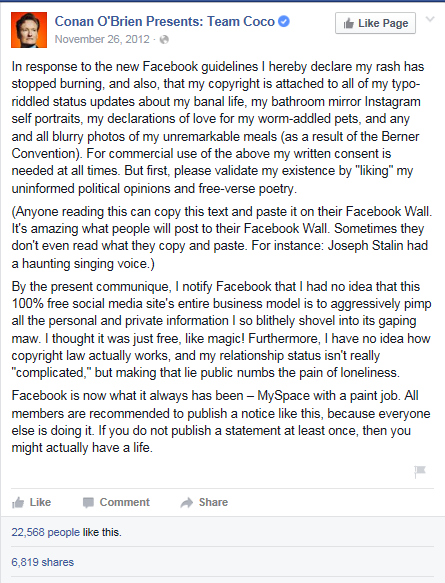Like the post using Like label
The height and width of the screenshot is (583, 445).
[x=40, y=502]
